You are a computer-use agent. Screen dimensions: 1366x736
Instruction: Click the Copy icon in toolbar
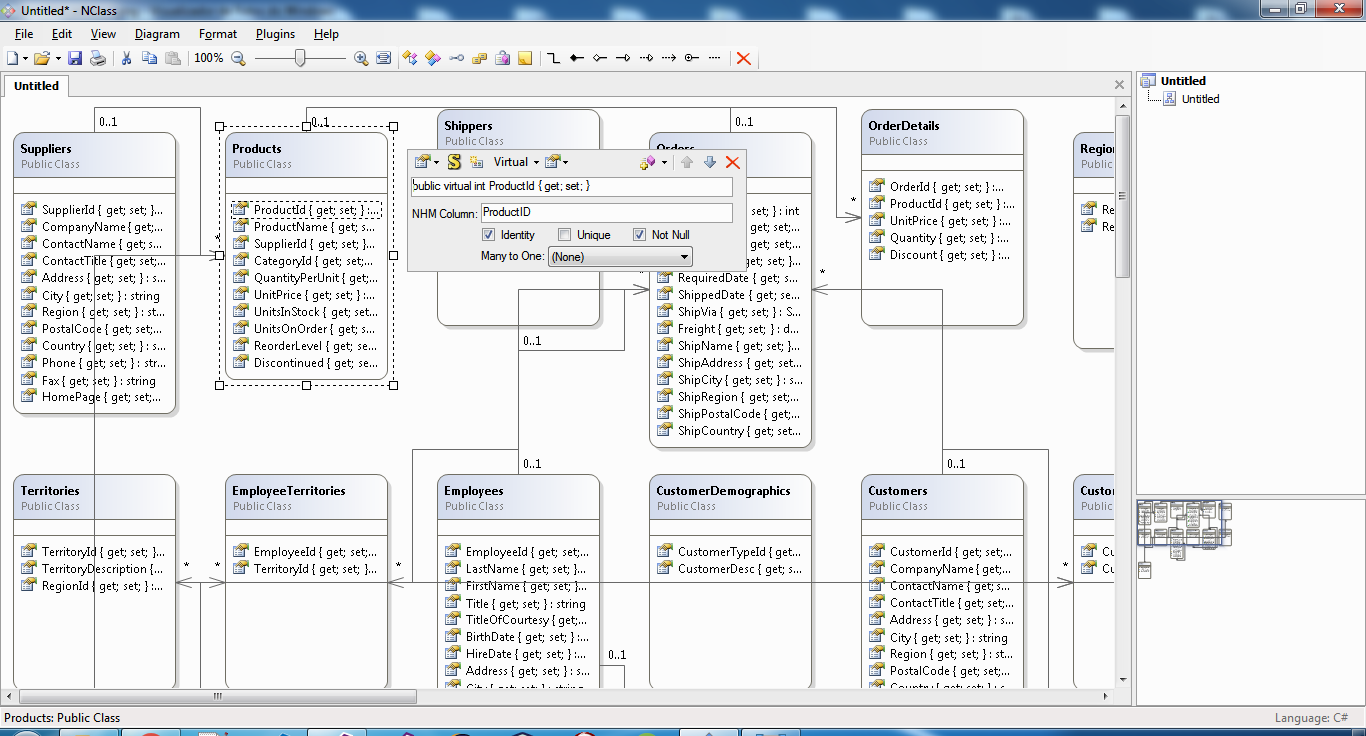click(149, 58)
